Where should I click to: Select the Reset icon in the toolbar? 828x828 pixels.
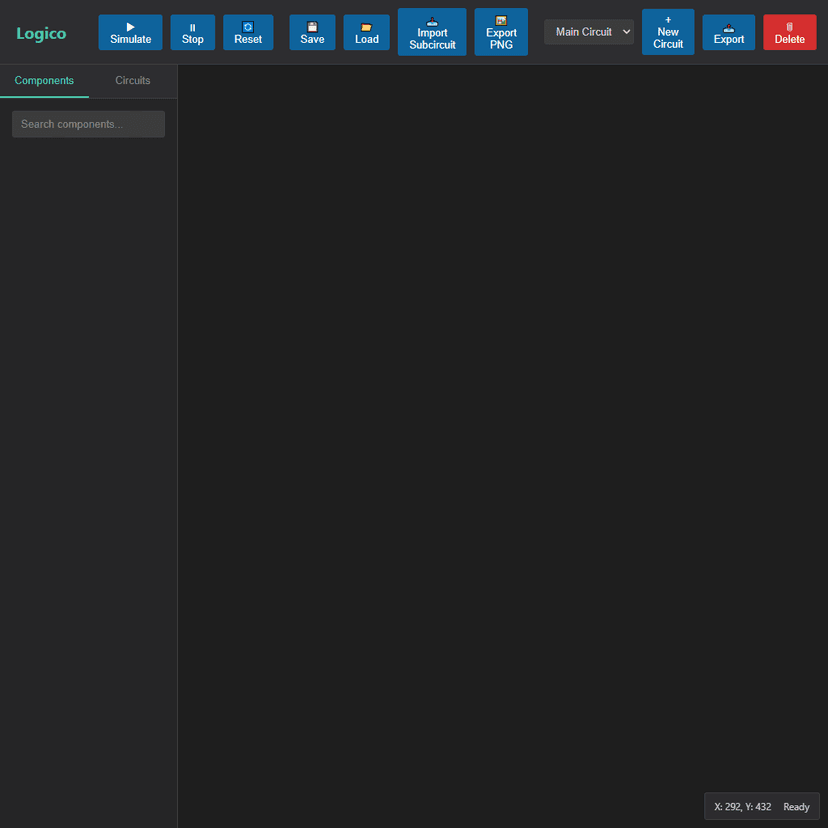pyautogui.click(x=248, y=24)
